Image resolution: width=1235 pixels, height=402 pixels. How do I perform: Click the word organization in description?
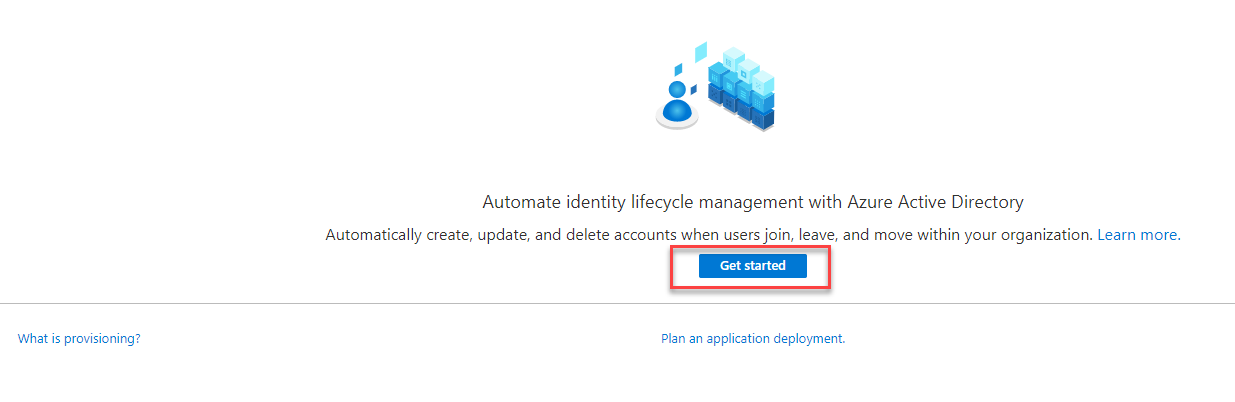pos(1047,235)
